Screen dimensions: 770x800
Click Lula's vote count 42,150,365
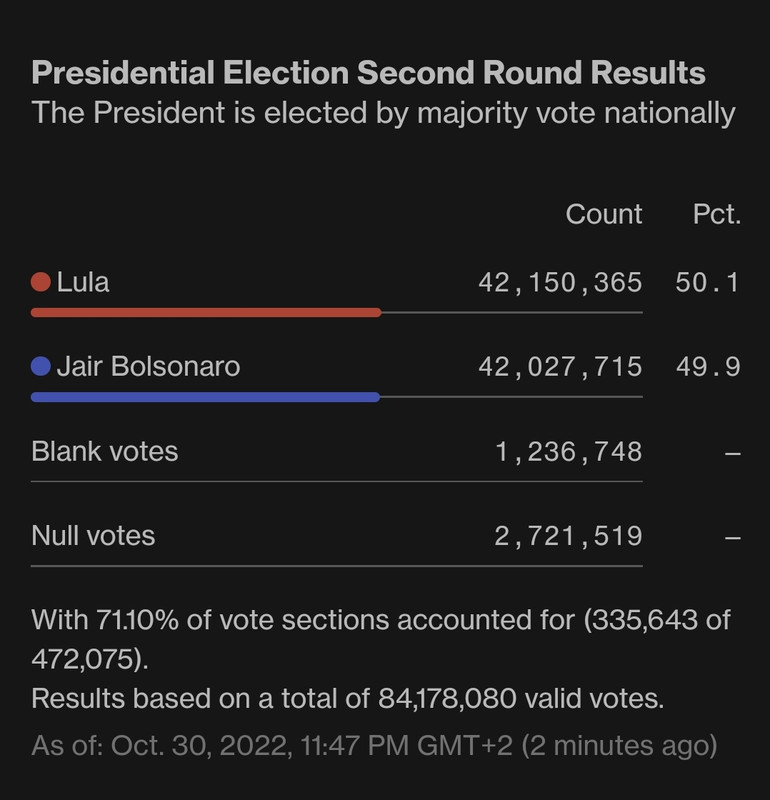tap(560, 283)
